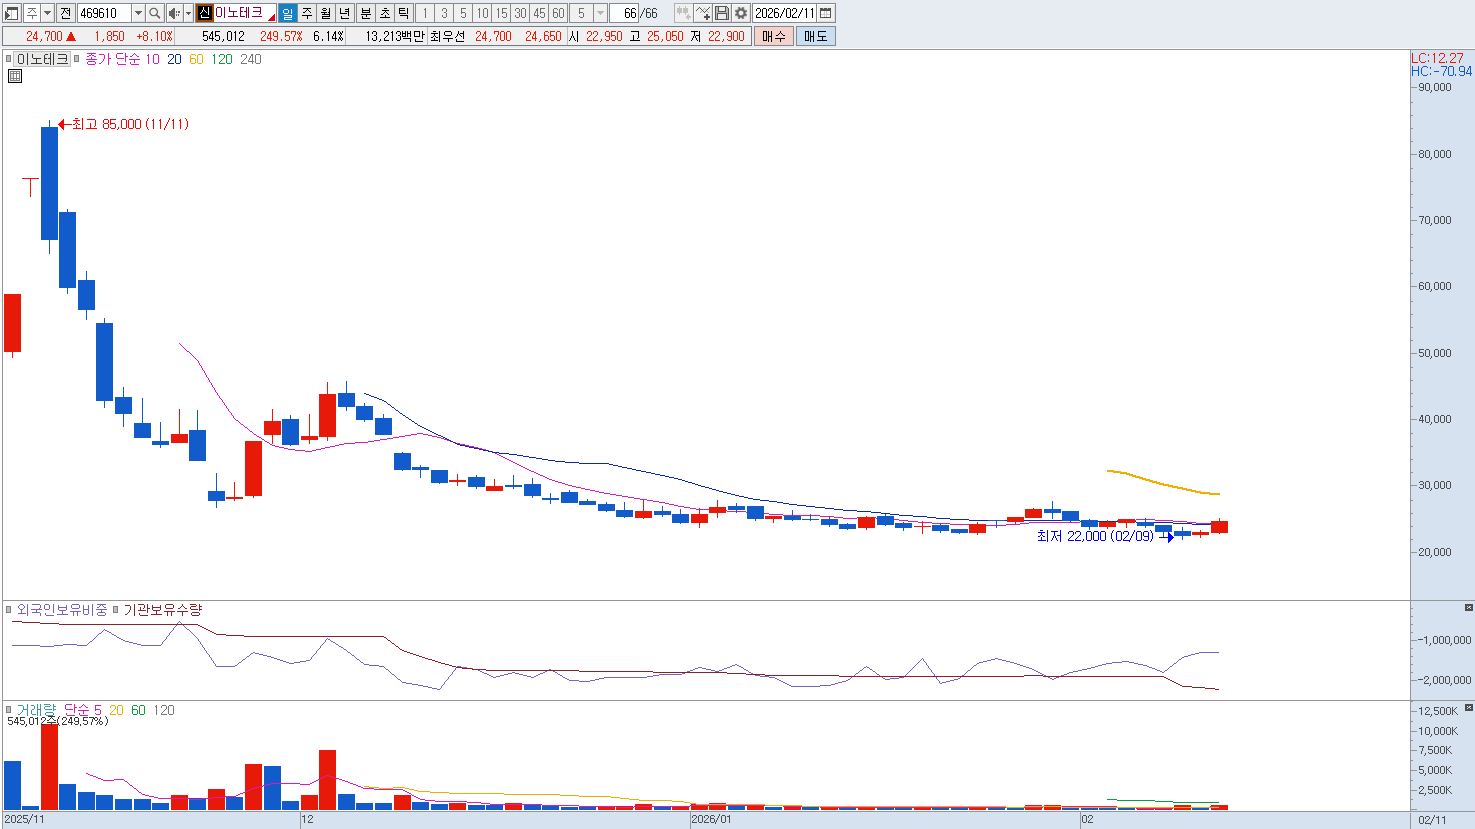Switch to the 월 monthly chart period
The height and width of the screenshot is (829, 1475).
pyautogui.click(x=326, y=13)
